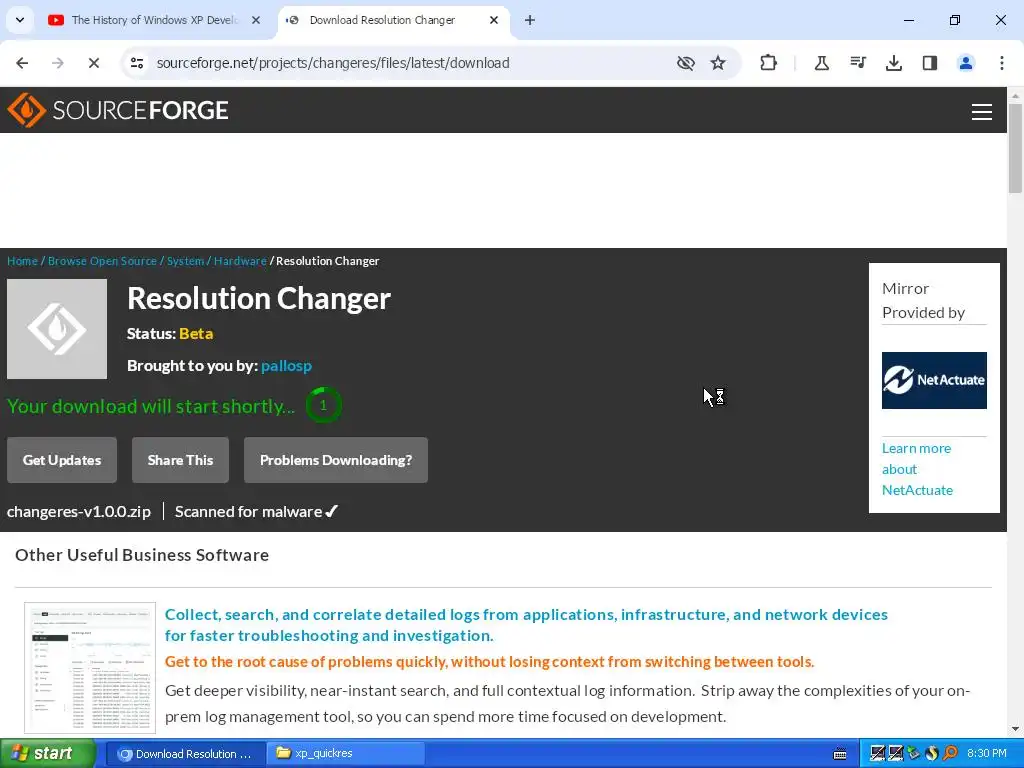
Task: Click the Safely Remove Hardware tray icon
Action: (914, 754)
